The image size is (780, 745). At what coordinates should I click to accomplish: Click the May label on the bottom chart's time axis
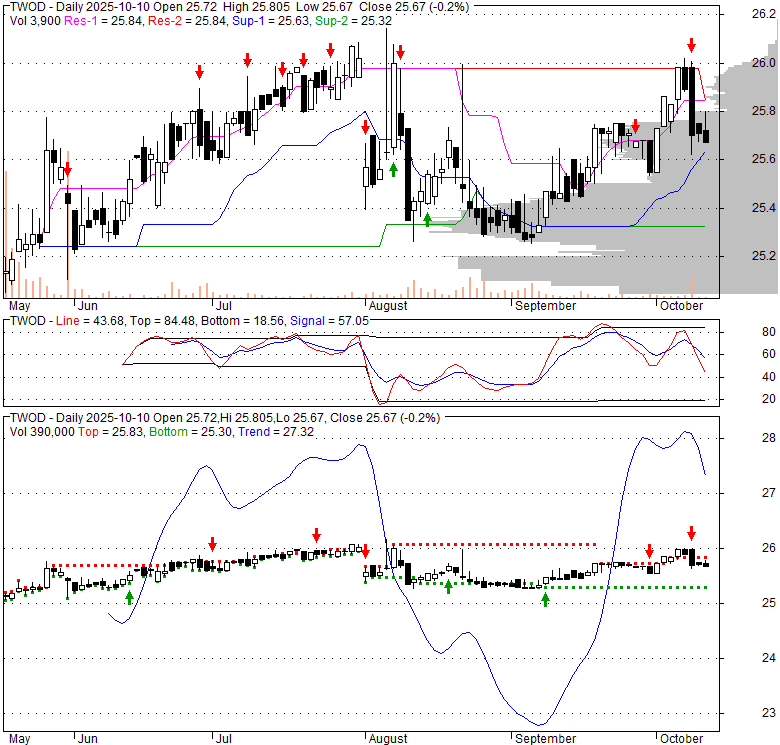coord(20,739)
